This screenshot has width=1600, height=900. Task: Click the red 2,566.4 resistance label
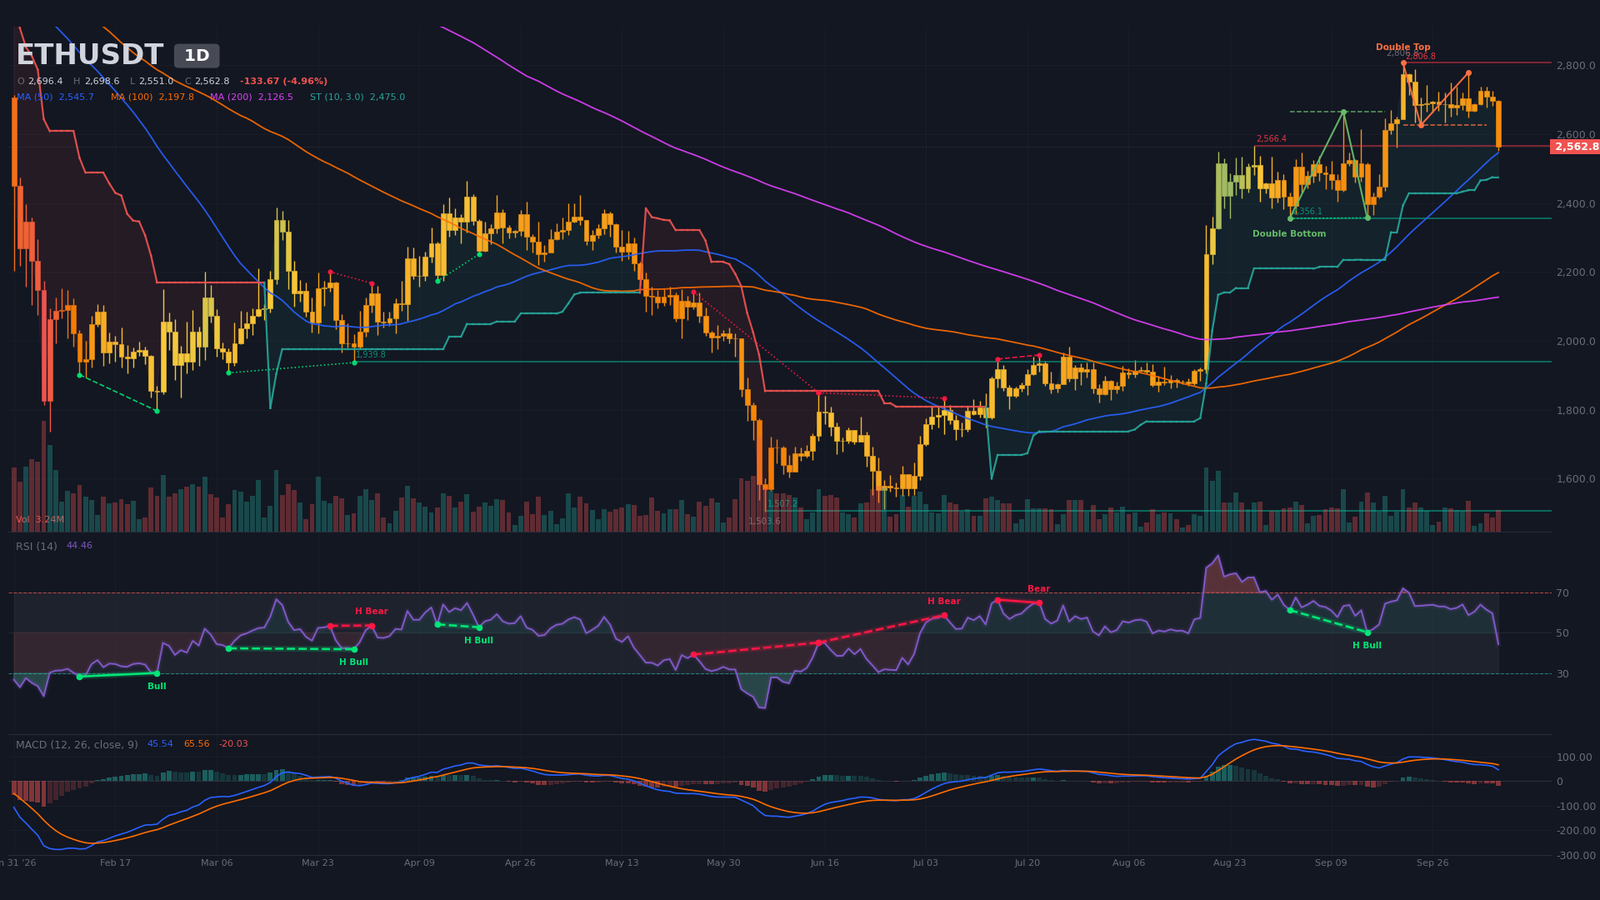(x=1271, y=139)
